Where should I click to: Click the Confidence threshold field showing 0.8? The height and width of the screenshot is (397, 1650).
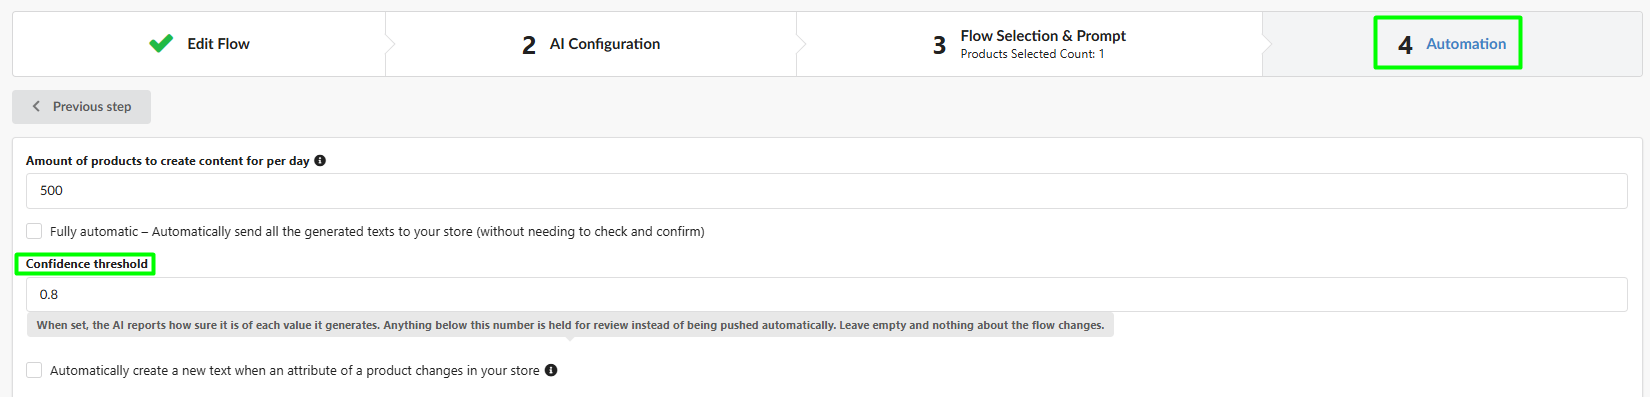[x=826, y=294]
